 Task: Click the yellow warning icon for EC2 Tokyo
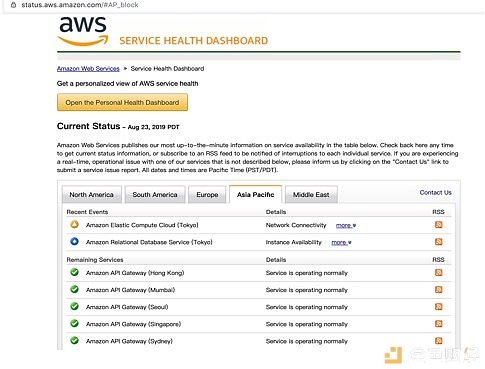click(x=75, y=224)
